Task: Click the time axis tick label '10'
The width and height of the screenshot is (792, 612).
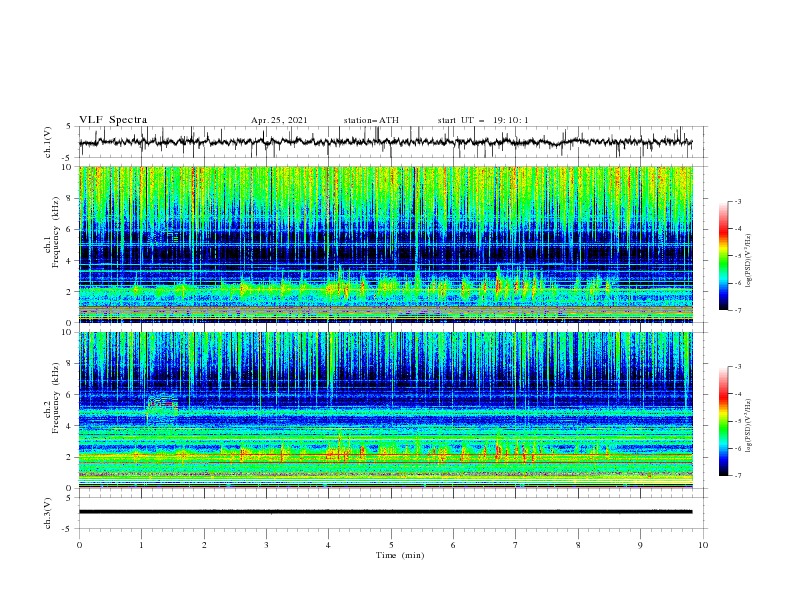Action: pyautogui.click(x=703, y=545)
